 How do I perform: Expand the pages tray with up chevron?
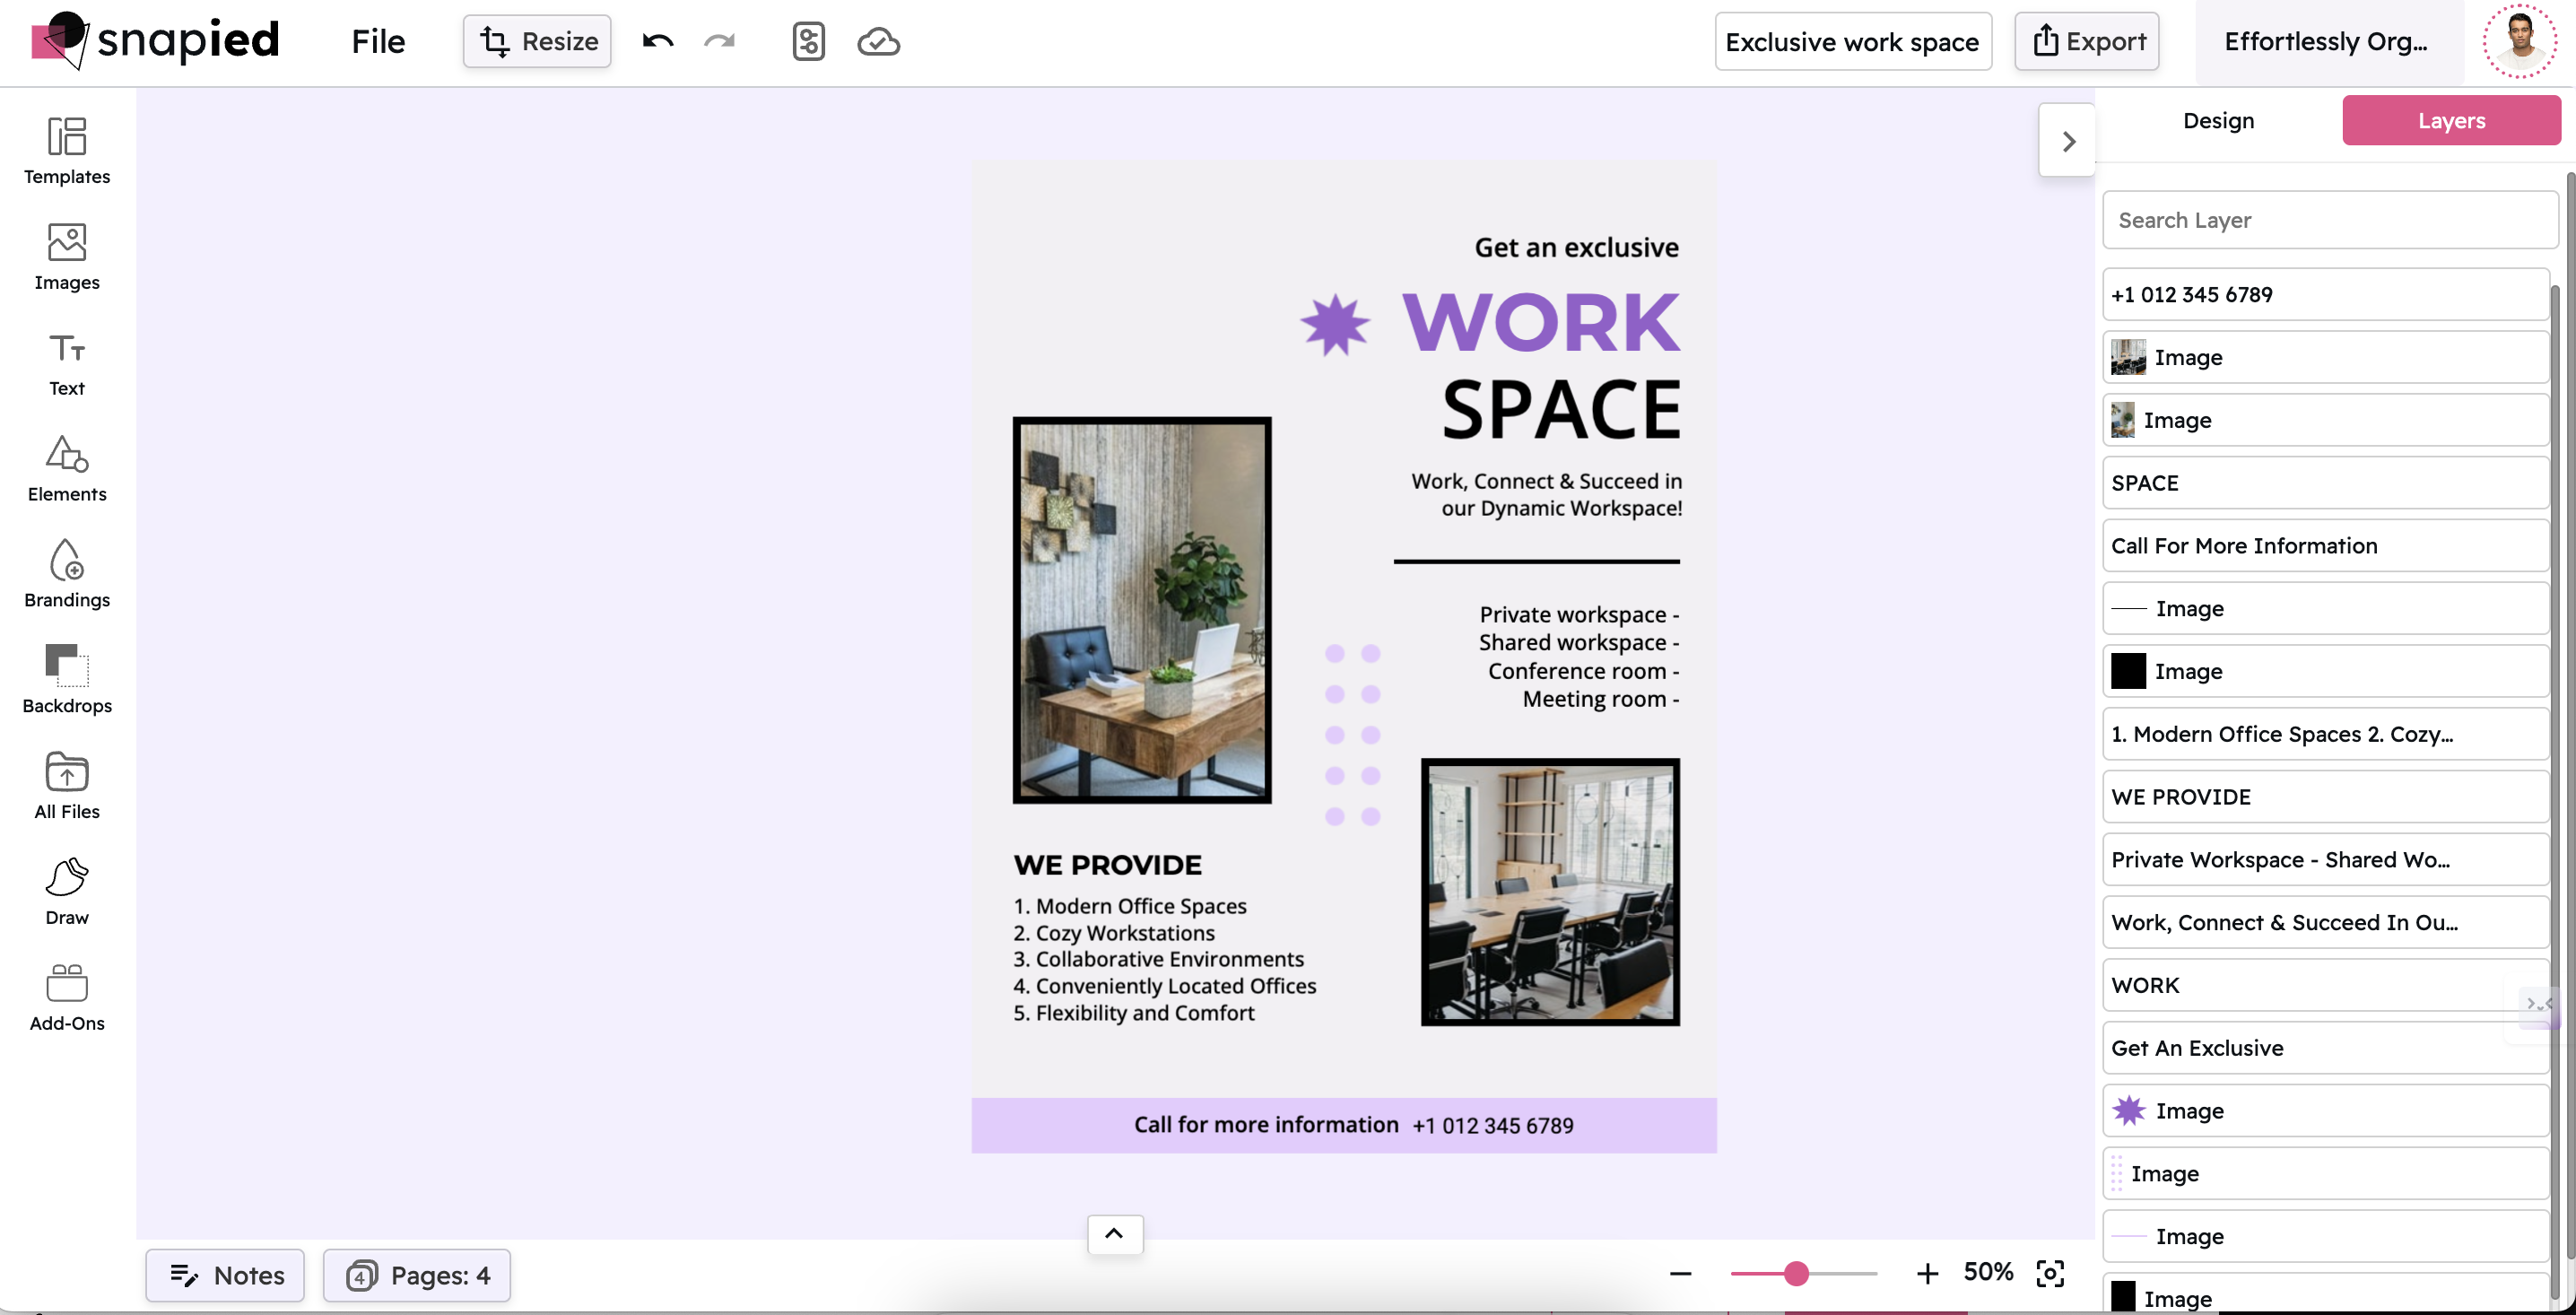pyautogui.click(x=1114, y=1234)
